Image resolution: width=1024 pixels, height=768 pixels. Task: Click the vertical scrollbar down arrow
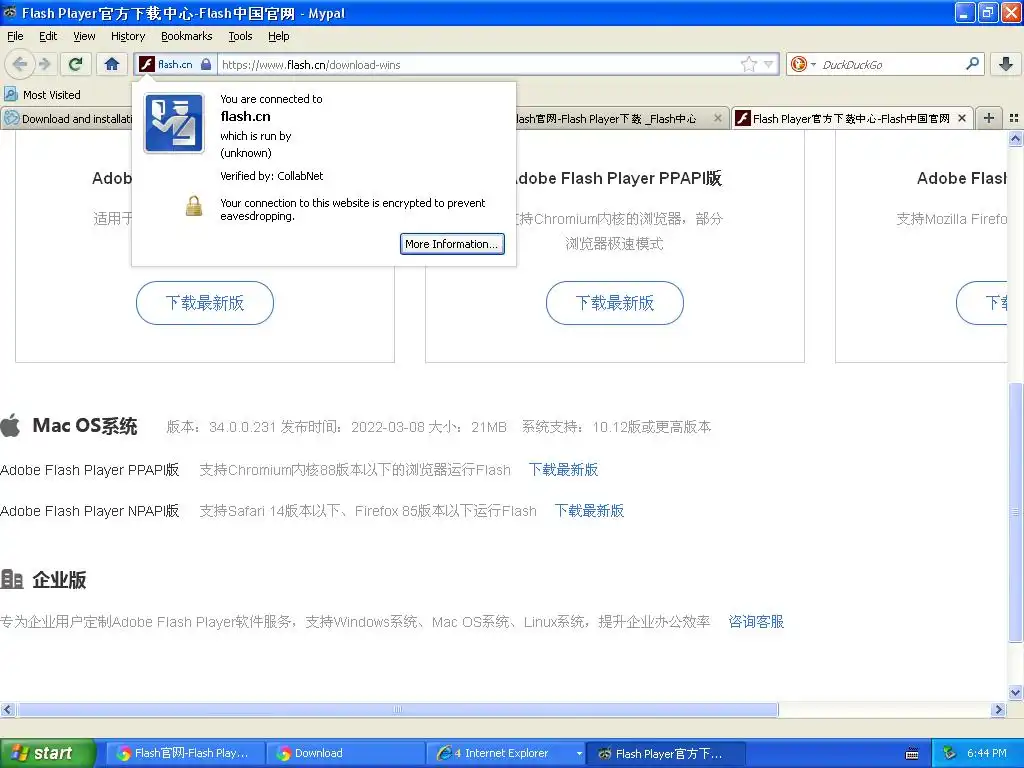point(1016,693)
